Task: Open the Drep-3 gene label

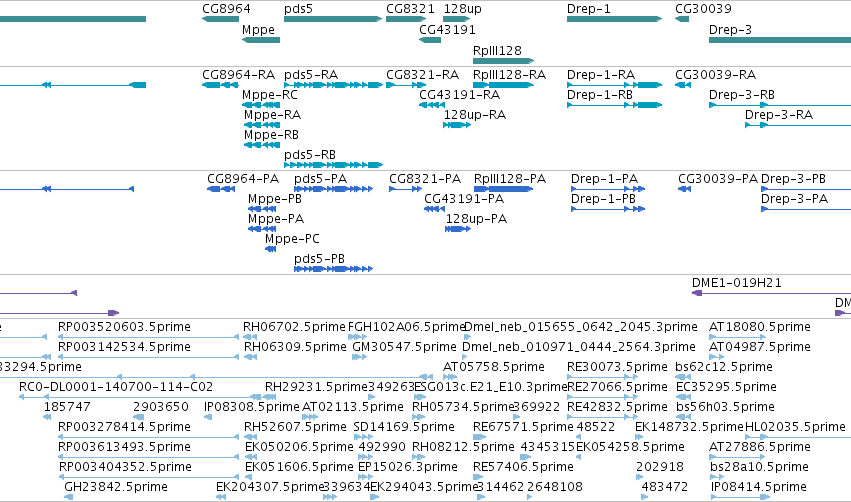Action: click(x=730, y=30)
